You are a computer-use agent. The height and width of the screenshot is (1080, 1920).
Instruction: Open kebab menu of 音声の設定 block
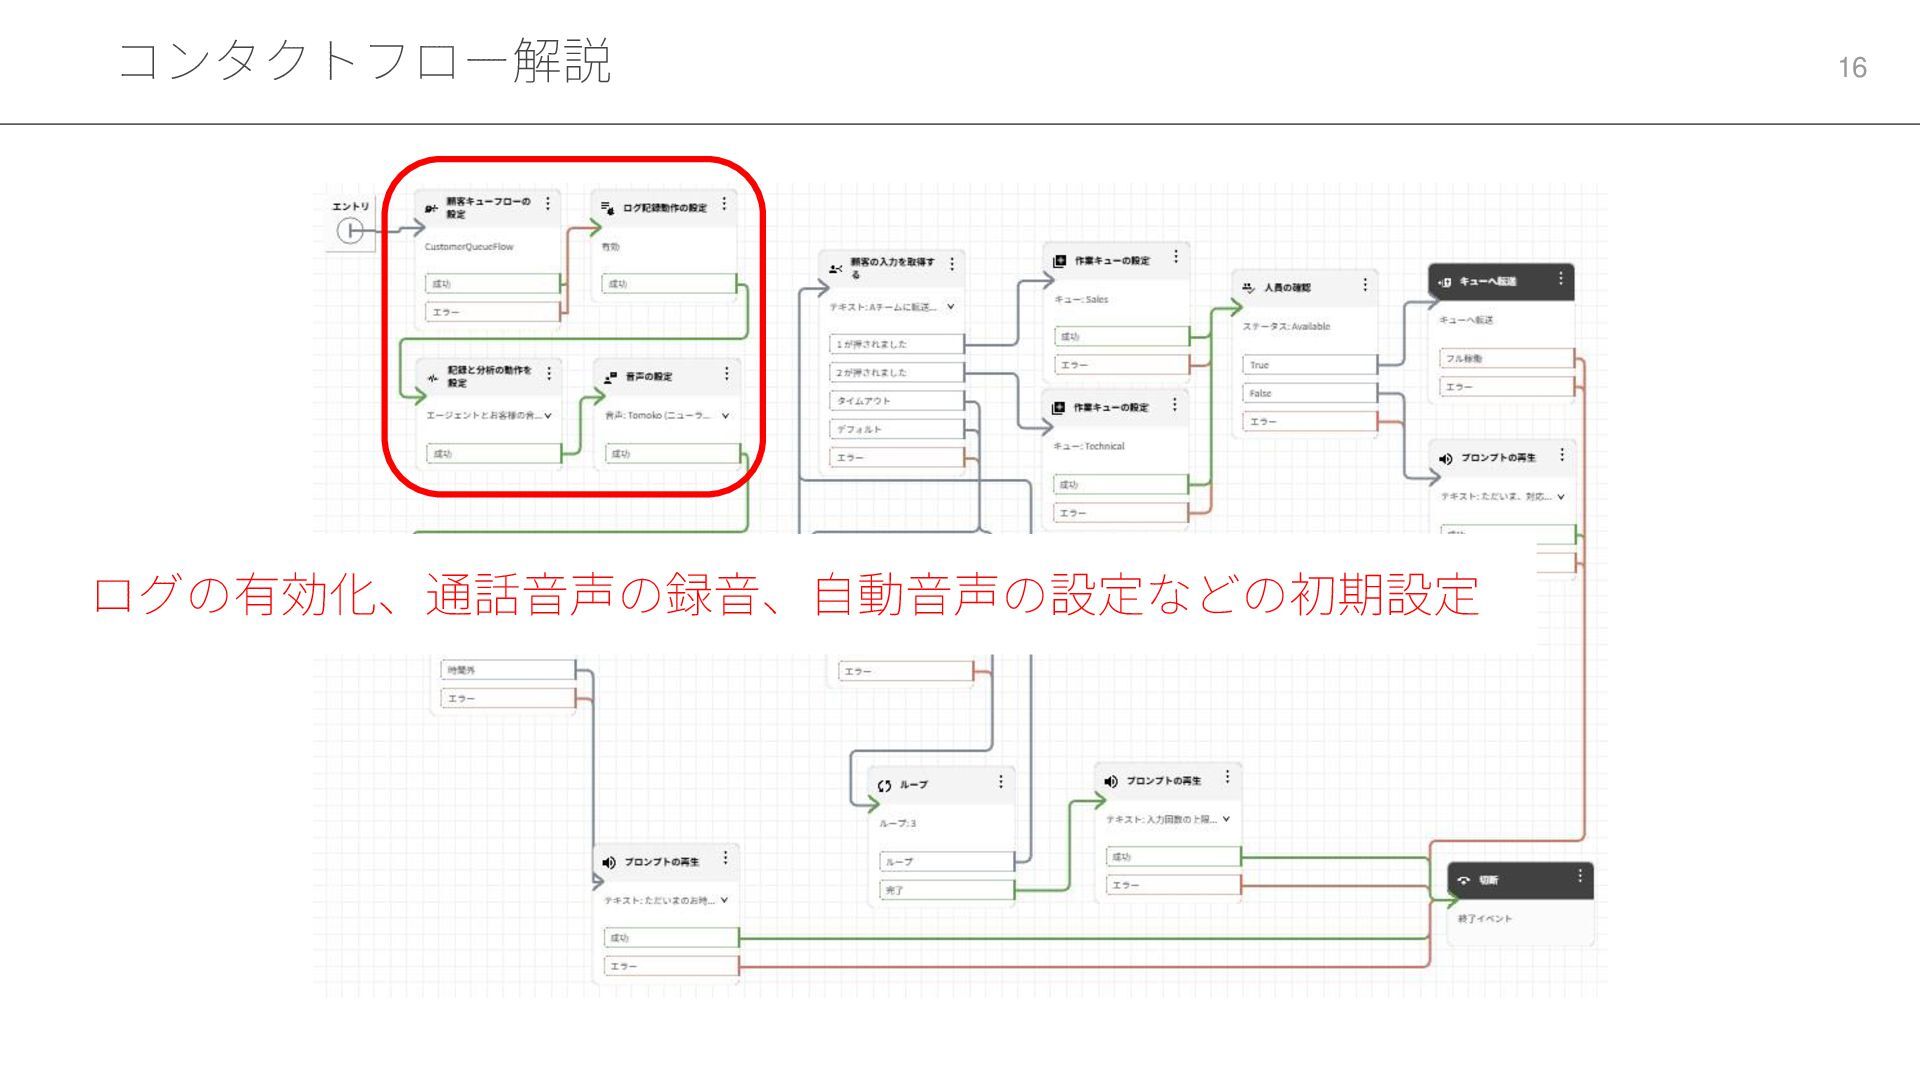pyautogui.click(x=726, y=374)
